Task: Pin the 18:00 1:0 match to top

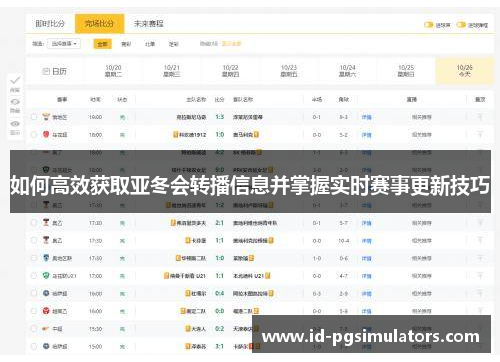Action: (480, 134)
